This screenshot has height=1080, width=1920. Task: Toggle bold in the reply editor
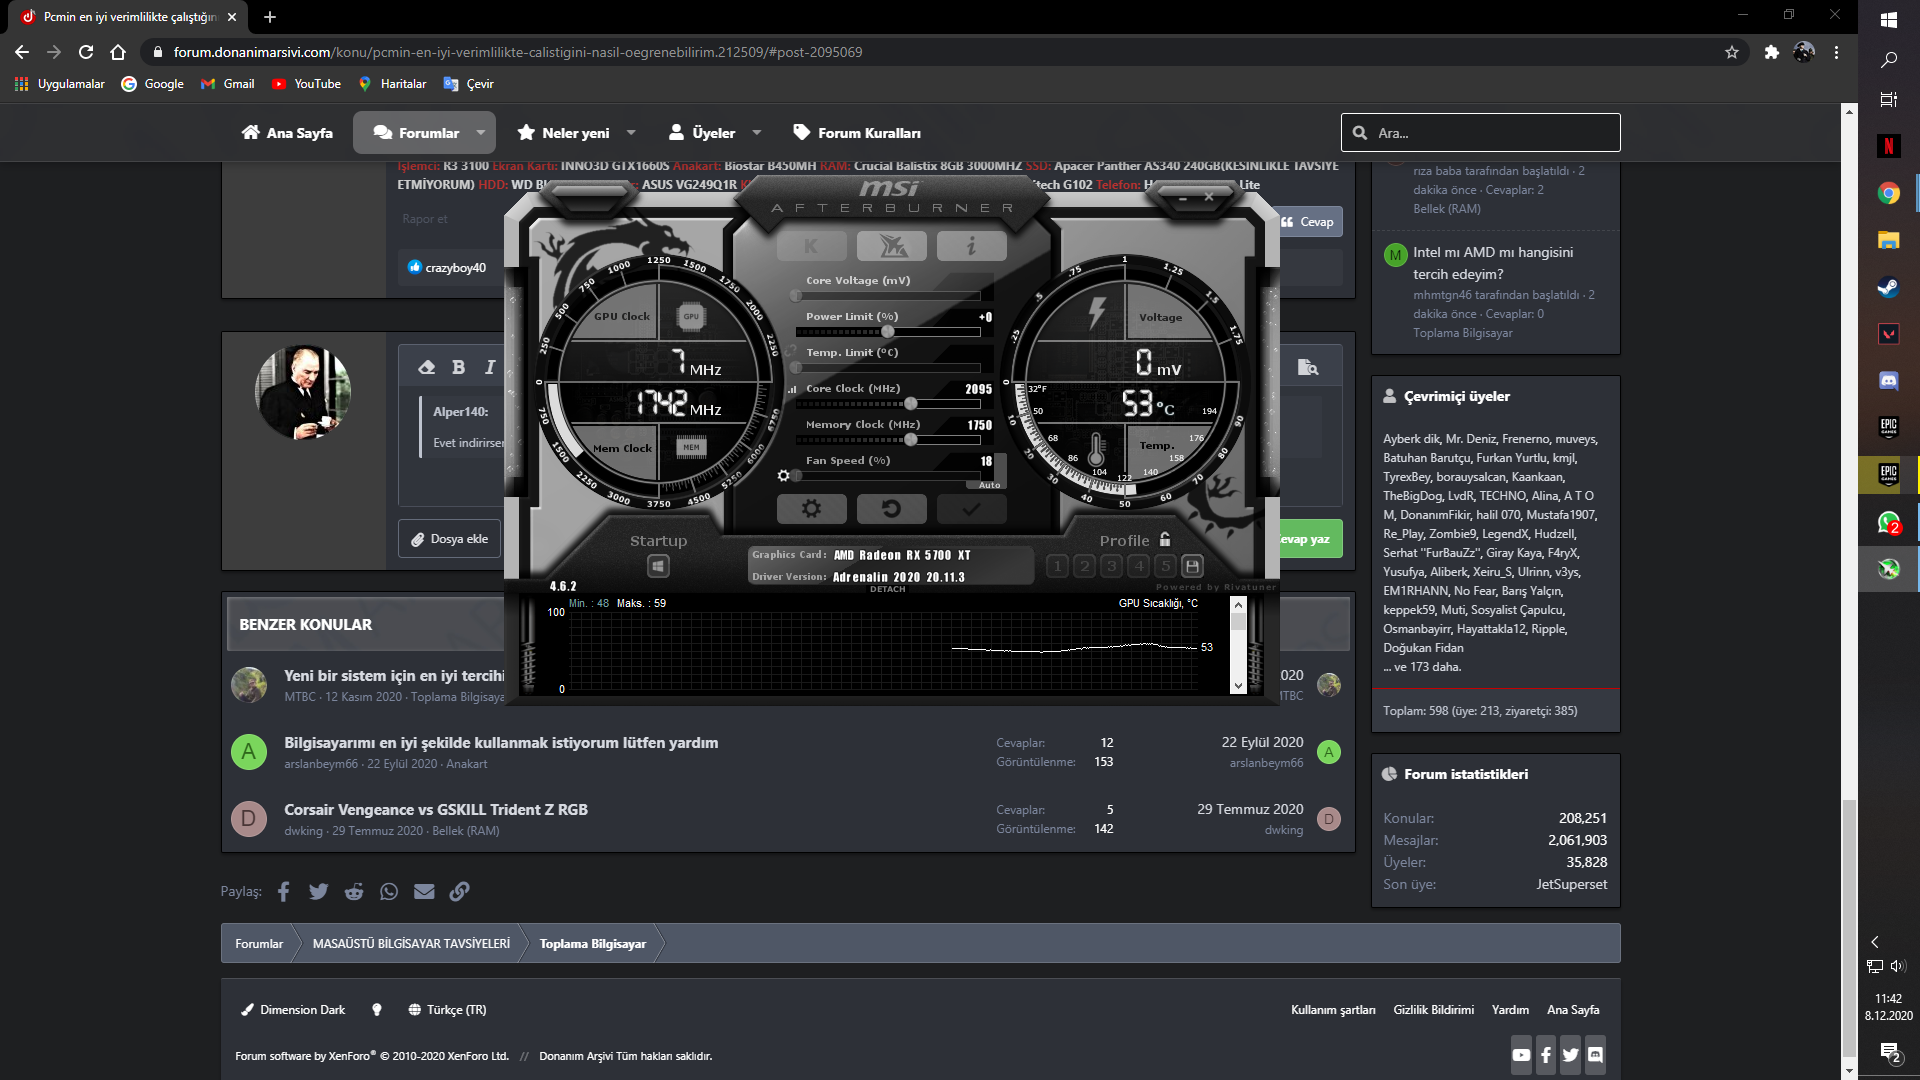pyautogui.click(x=458, y=367)
